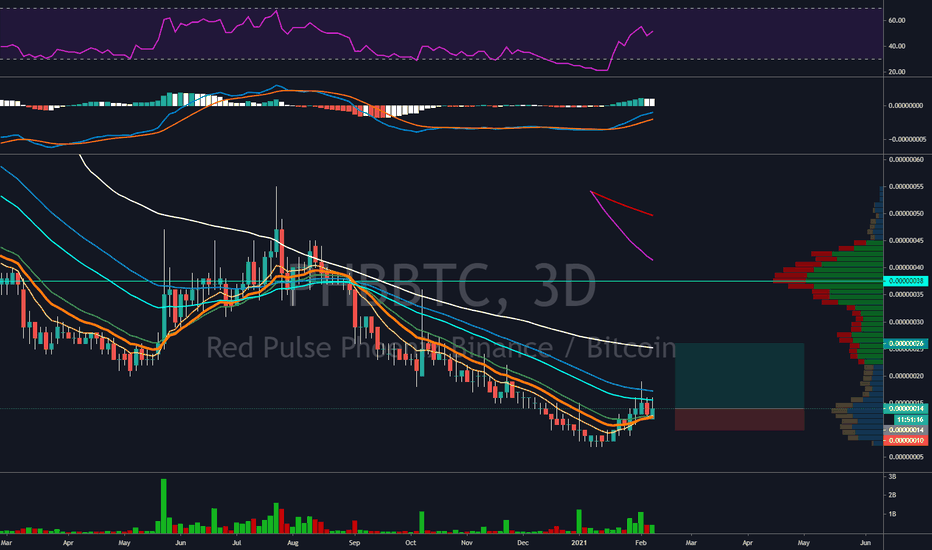
Task: Click the RSI 40.00 scale label
Action: coord(897,46)
